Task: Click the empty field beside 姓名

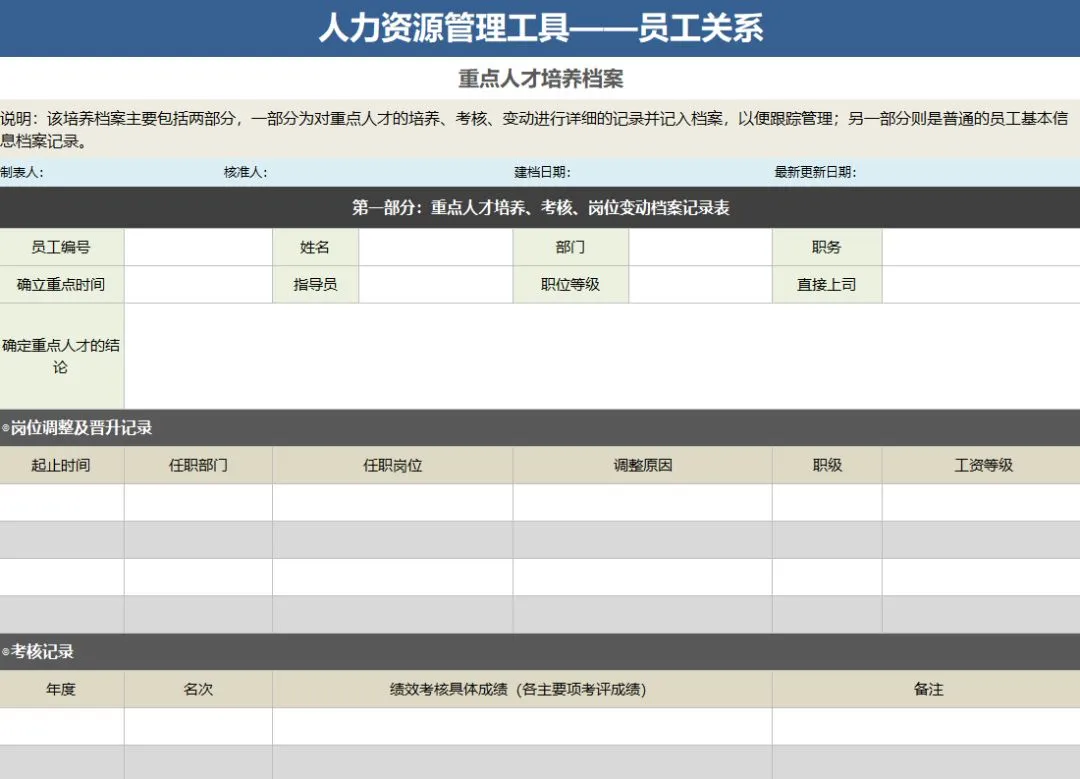Action: tap(435, 247)
